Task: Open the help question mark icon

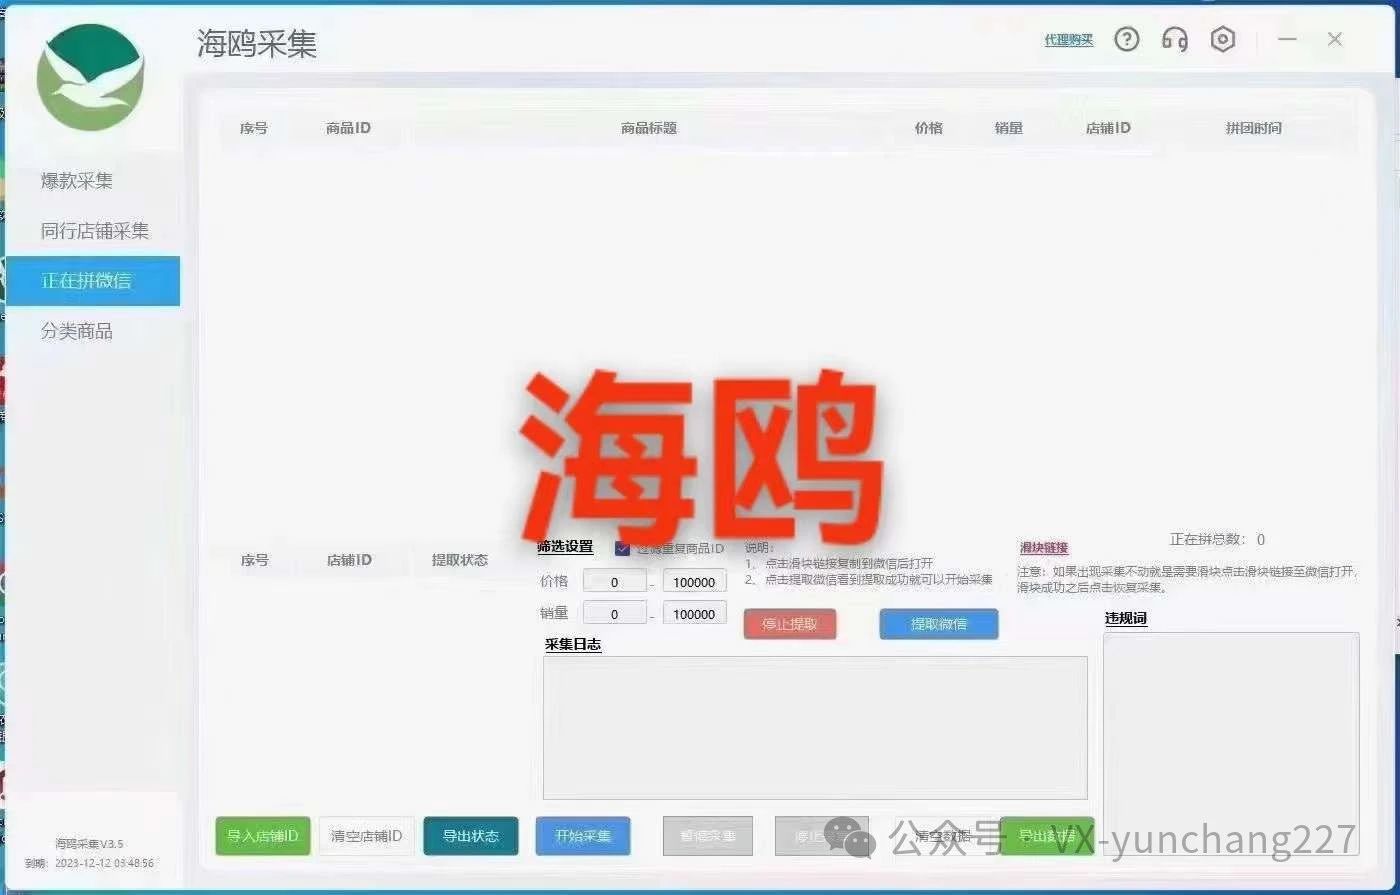Action: [x=1127, y=40]
